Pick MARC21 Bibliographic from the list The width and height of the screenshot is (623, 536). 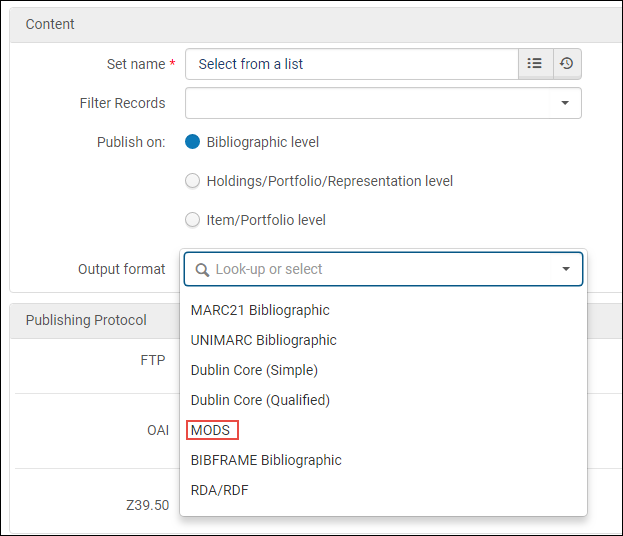click(x=260, y=310)
